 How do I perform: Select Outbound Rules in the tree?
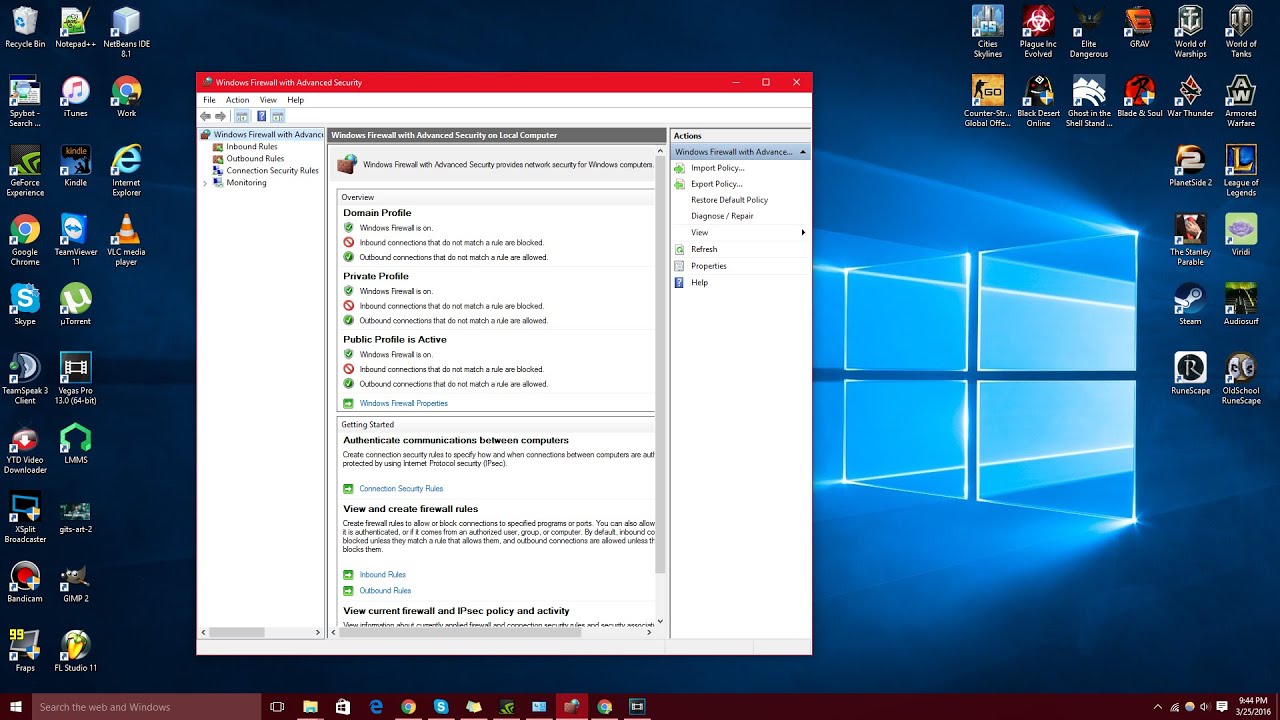point(255,159)
